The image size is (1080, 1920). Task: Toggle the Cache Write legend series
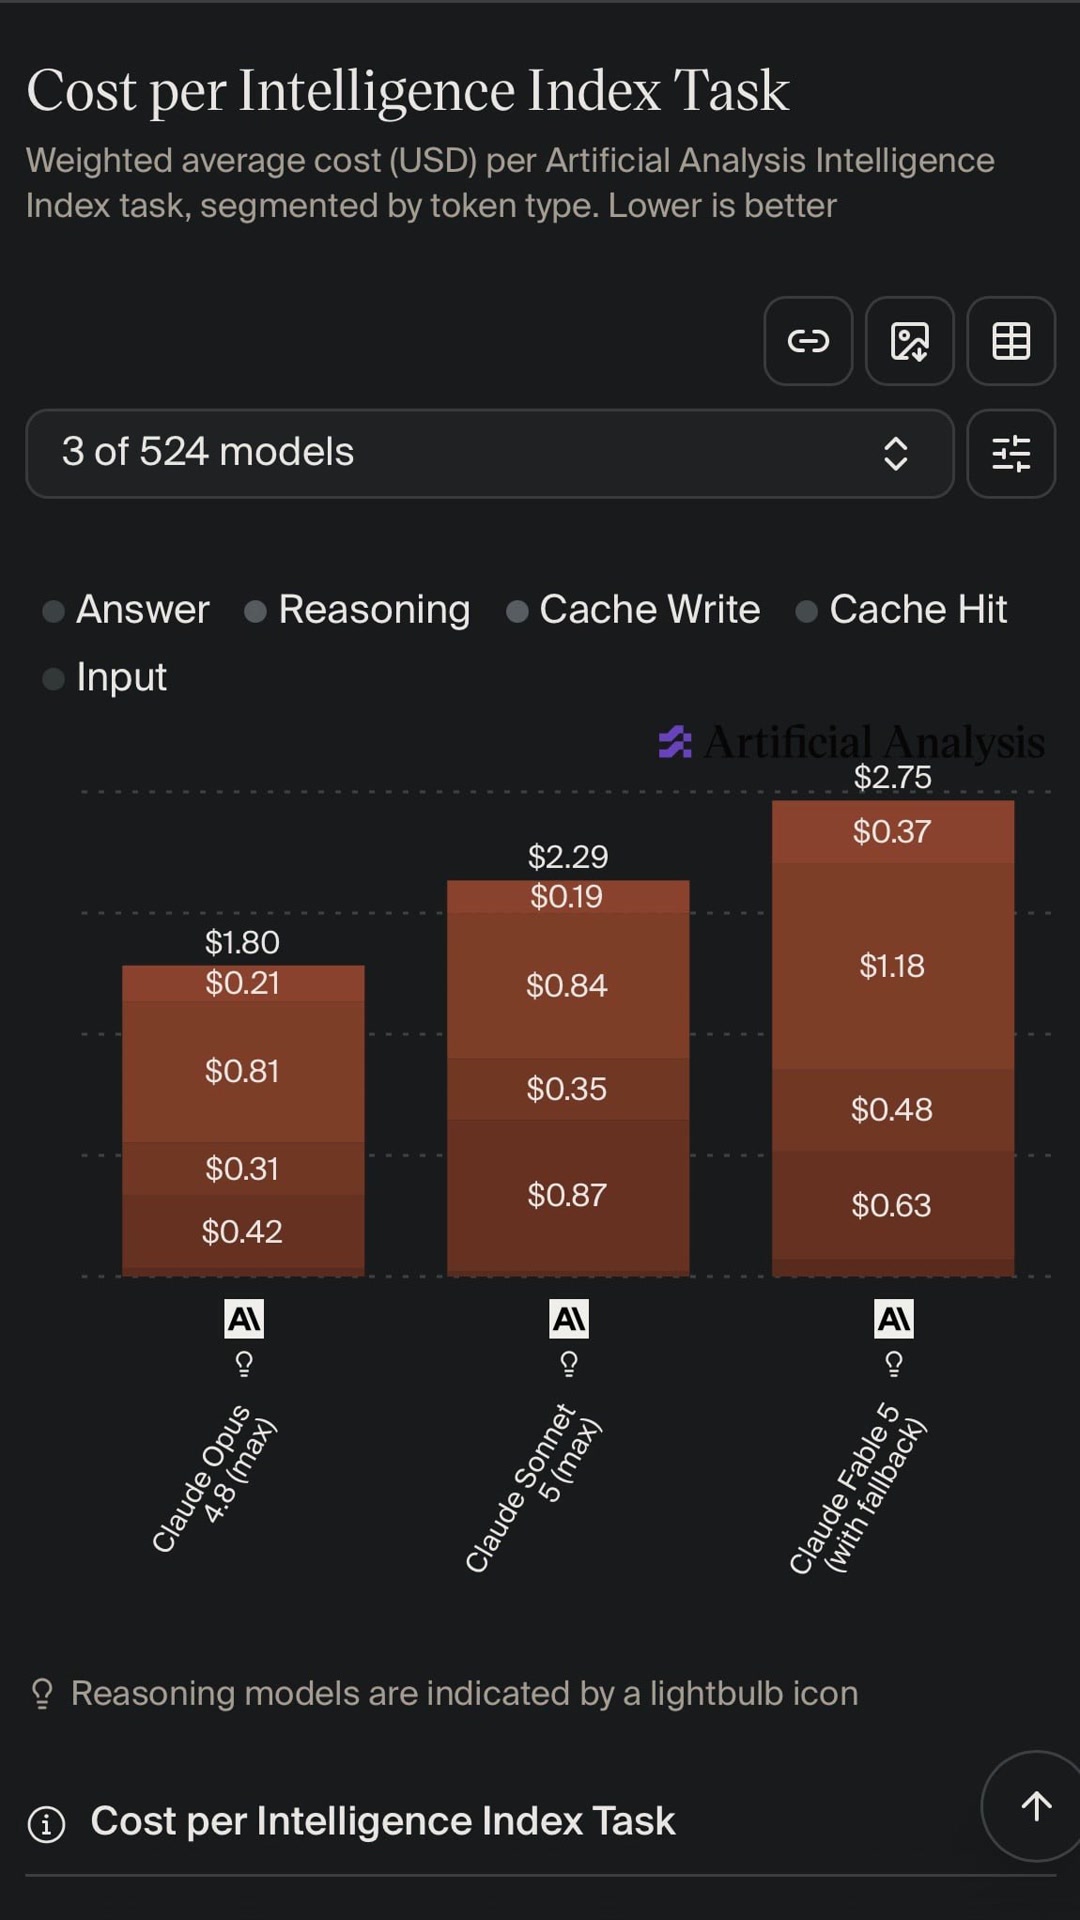point(633,610)
